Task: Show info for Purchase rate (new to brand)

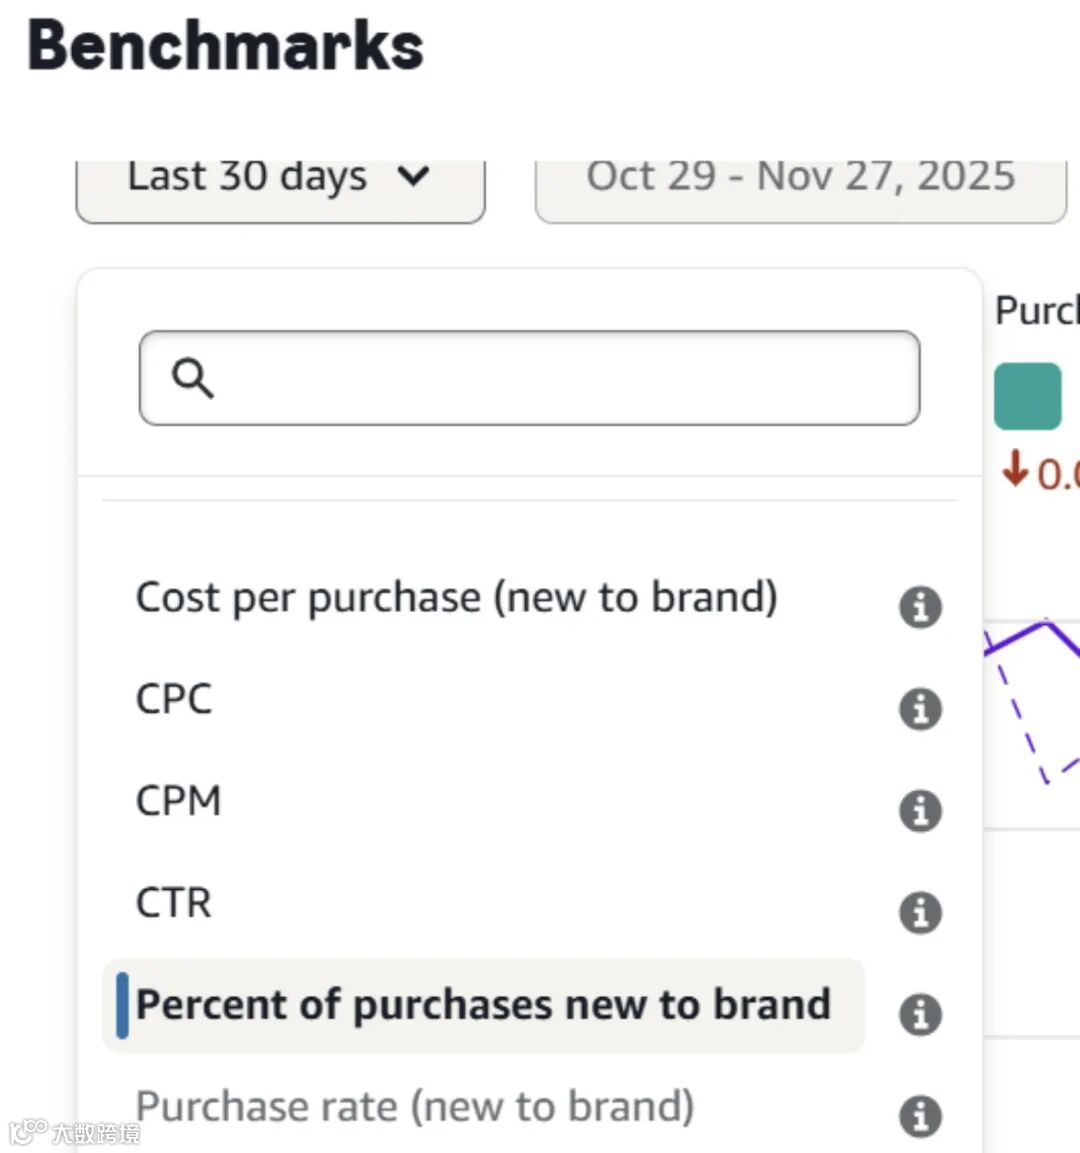Action: click(x=920, y=1116)
